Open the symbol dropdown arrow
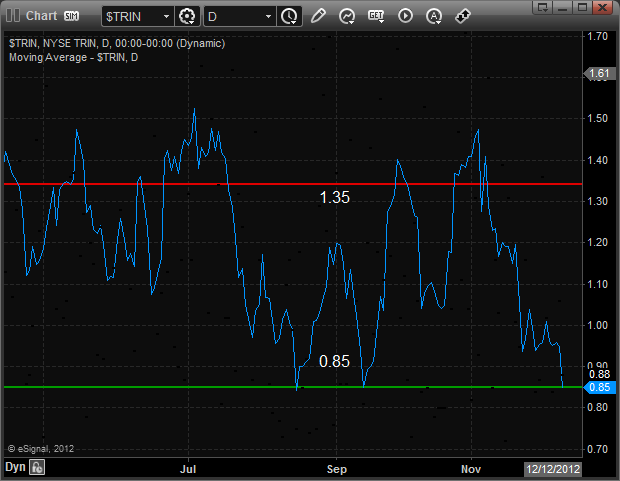620x481 pixels. point(166,17)
